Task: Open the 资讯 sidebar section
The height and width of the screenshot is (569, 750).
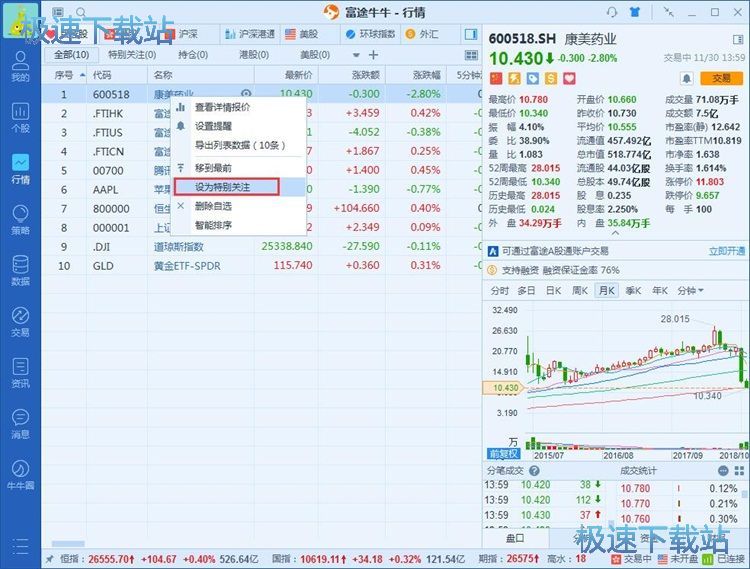Action: pyautogui.click(x=20, y=373)
